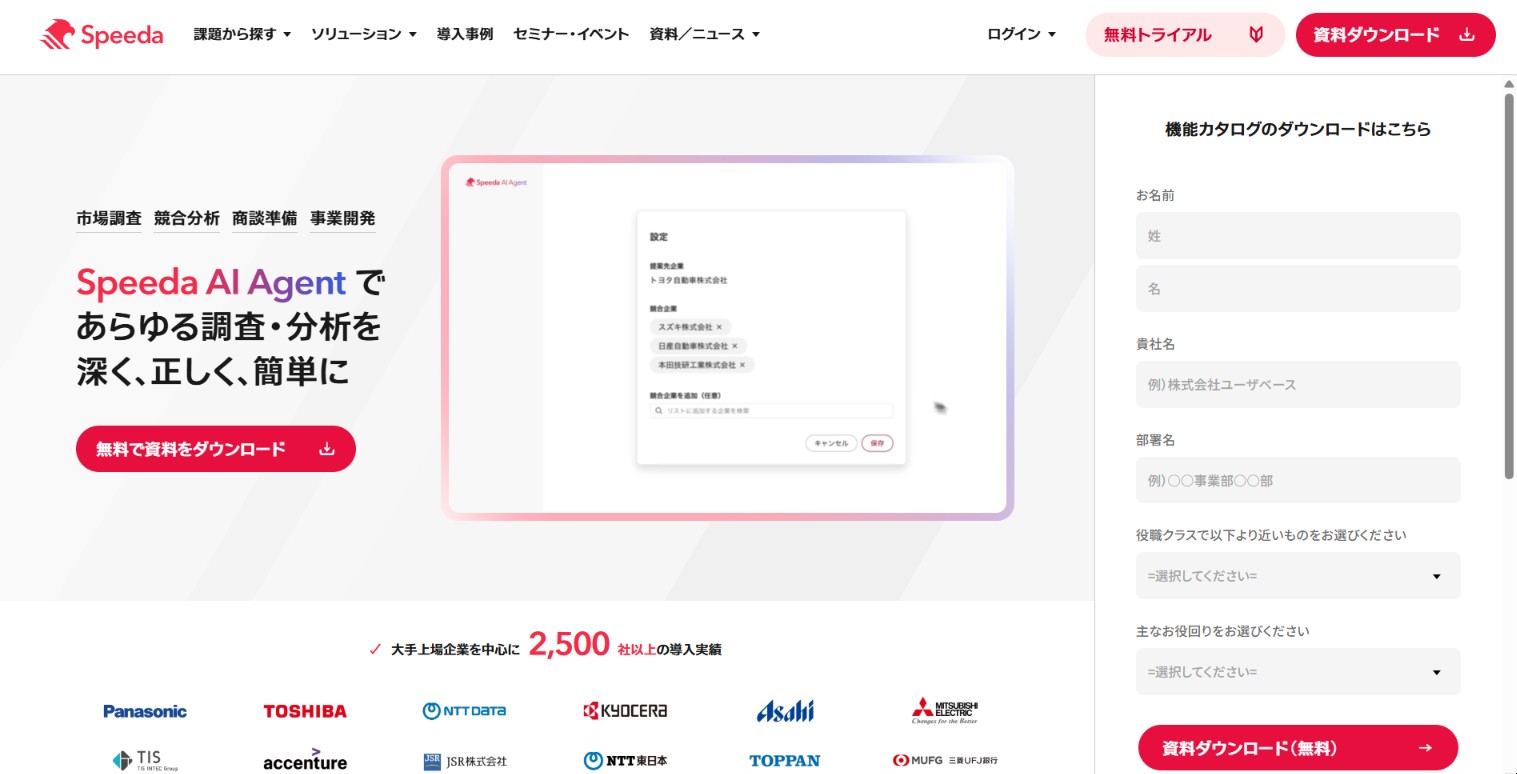Select 事業開発 tag

pos(343,218)
